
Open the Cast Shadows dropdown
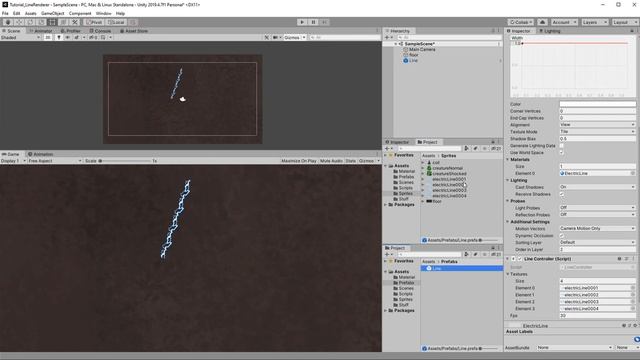click(x=597, y=187)
